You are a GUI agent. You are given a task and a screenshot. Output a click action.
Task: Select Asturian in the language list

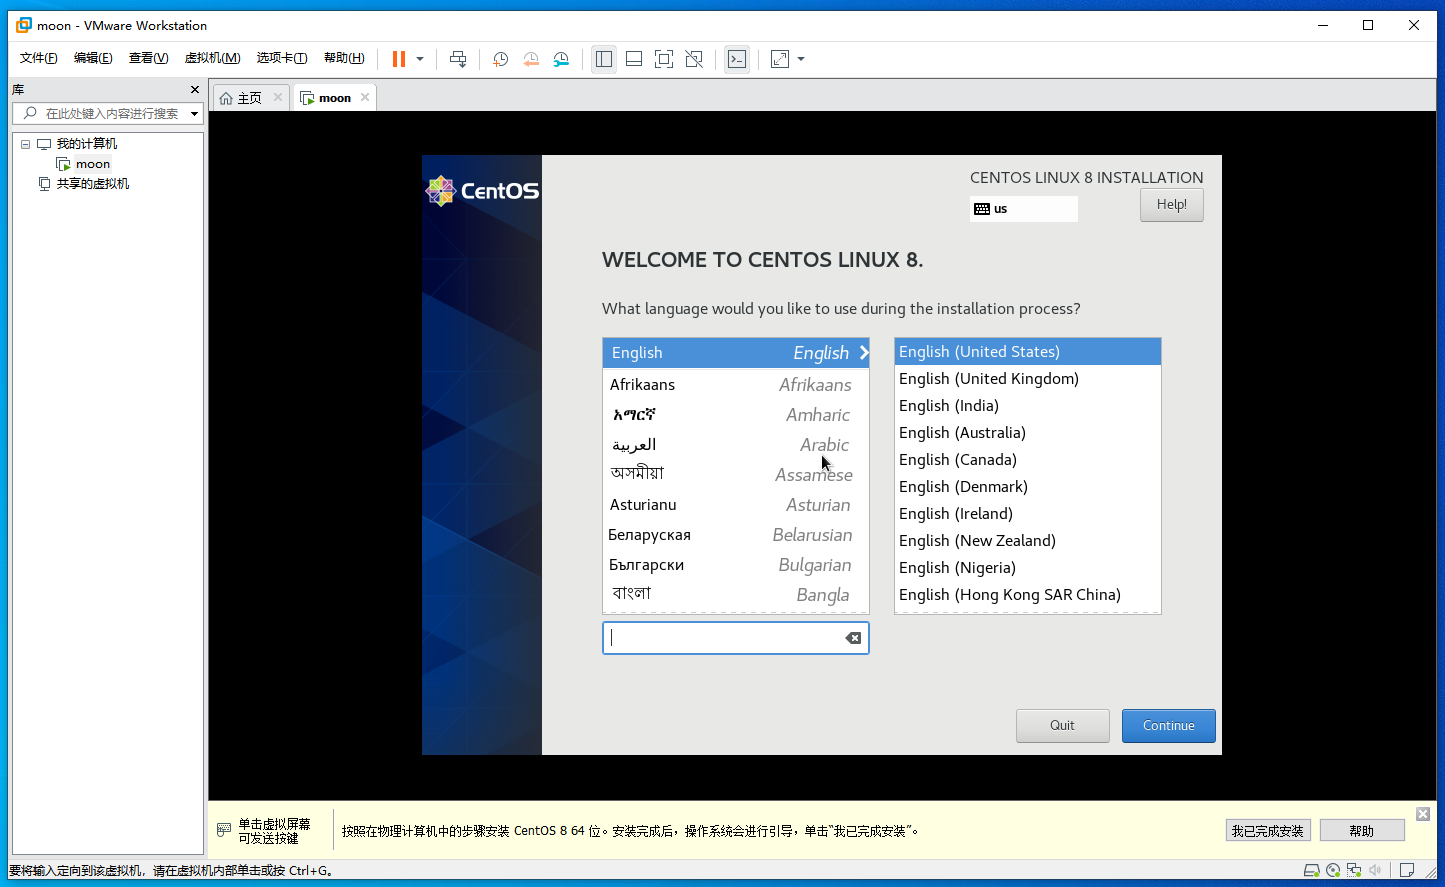[x=736, y=505]
